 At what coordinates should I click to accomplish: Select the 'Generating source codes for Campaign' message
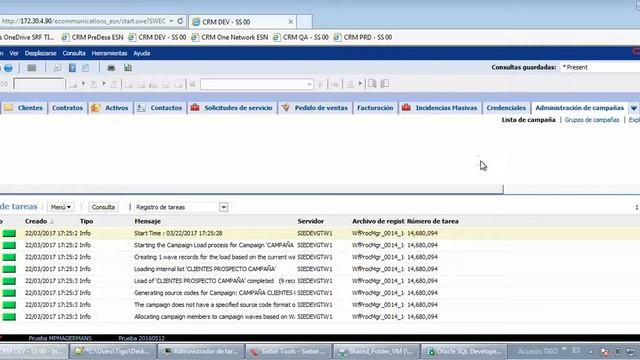(x=215, y=293)
